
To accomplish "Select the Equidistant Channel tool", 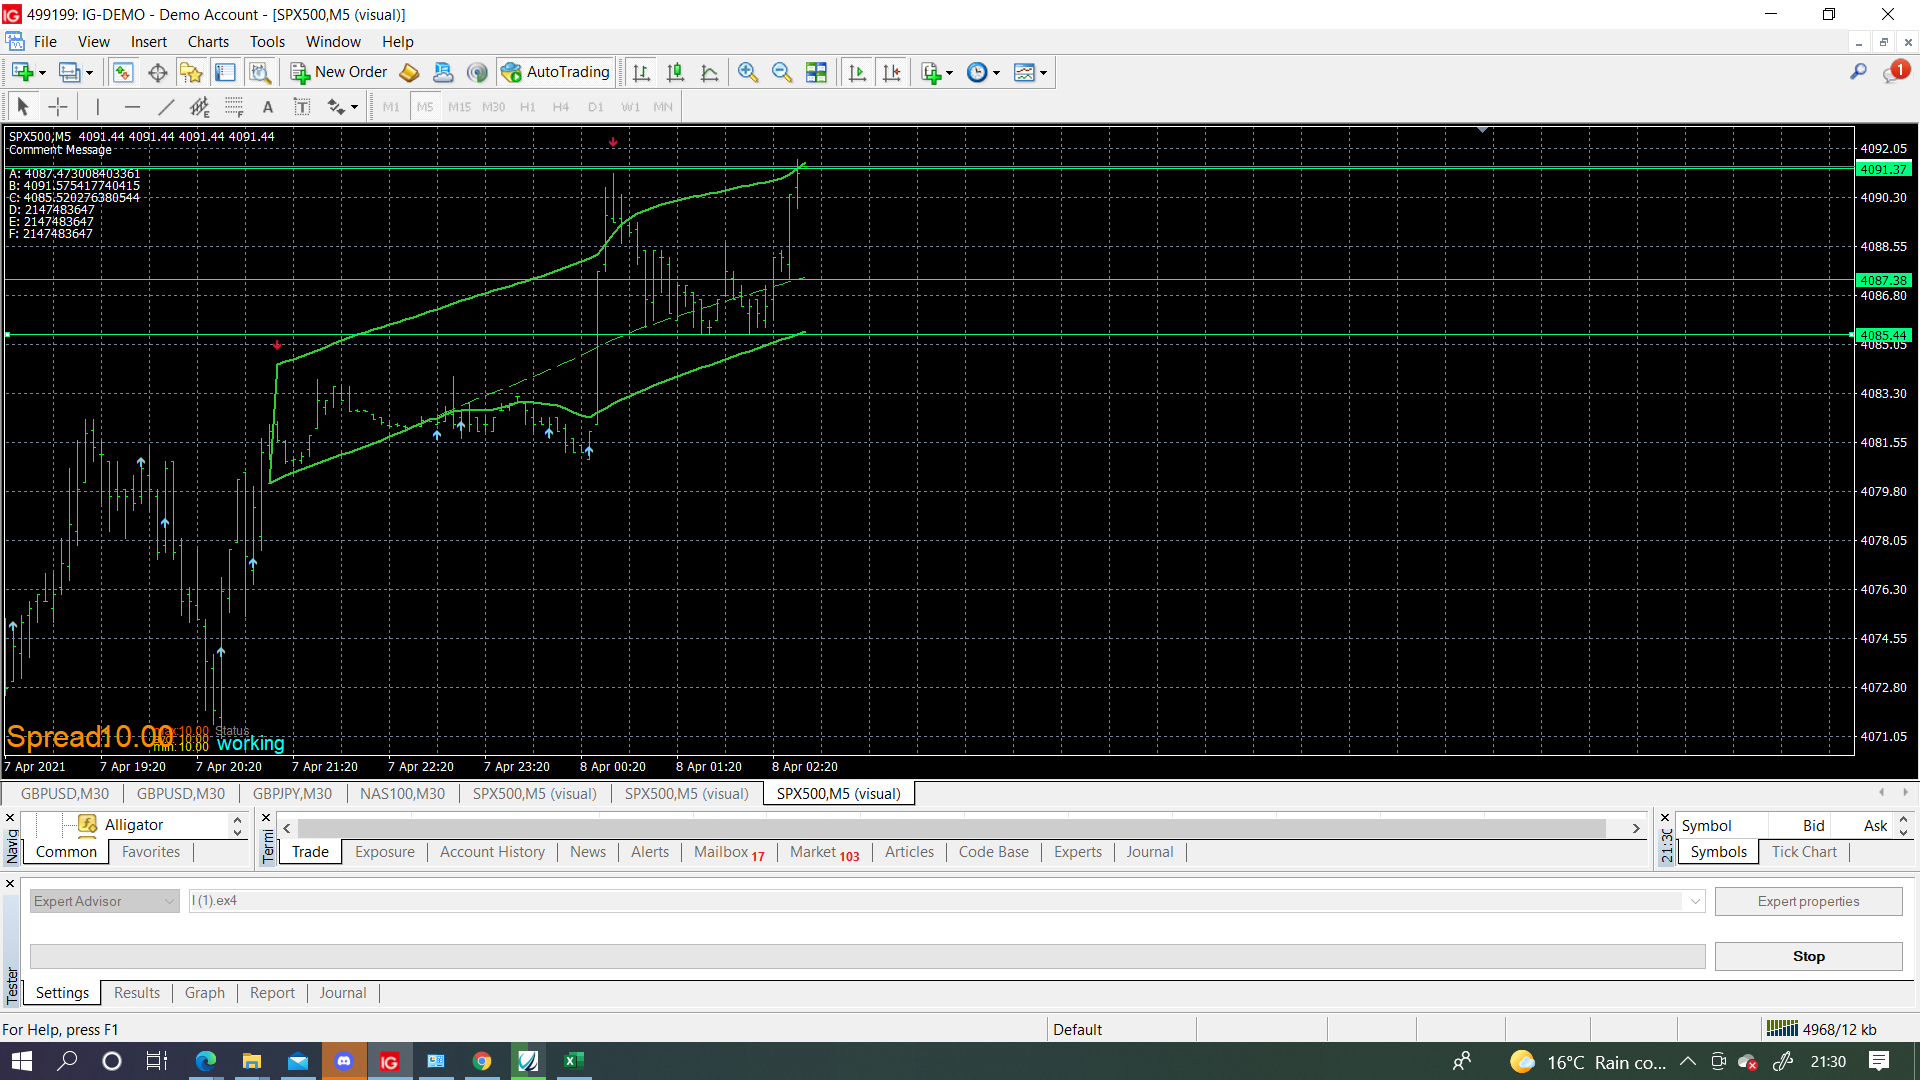I will (200, 106).
